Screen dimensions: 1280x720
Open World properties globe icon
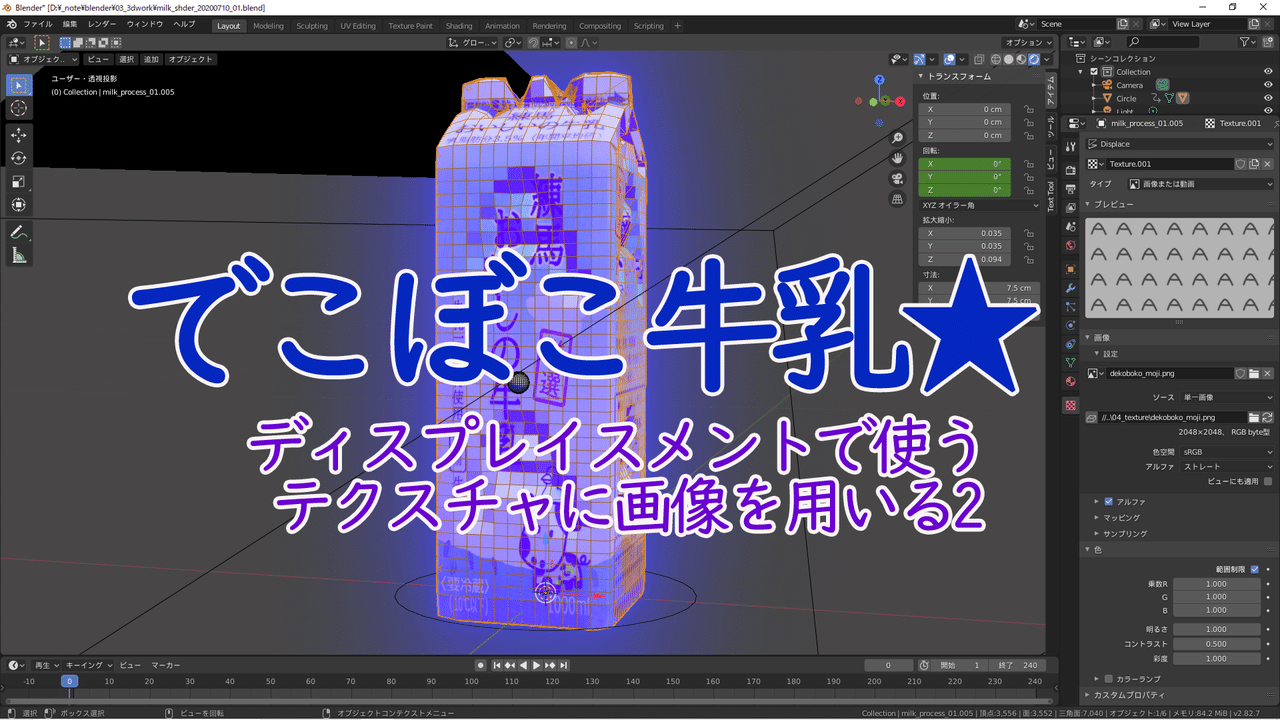pyautogui.click(x=1071, y=245)
